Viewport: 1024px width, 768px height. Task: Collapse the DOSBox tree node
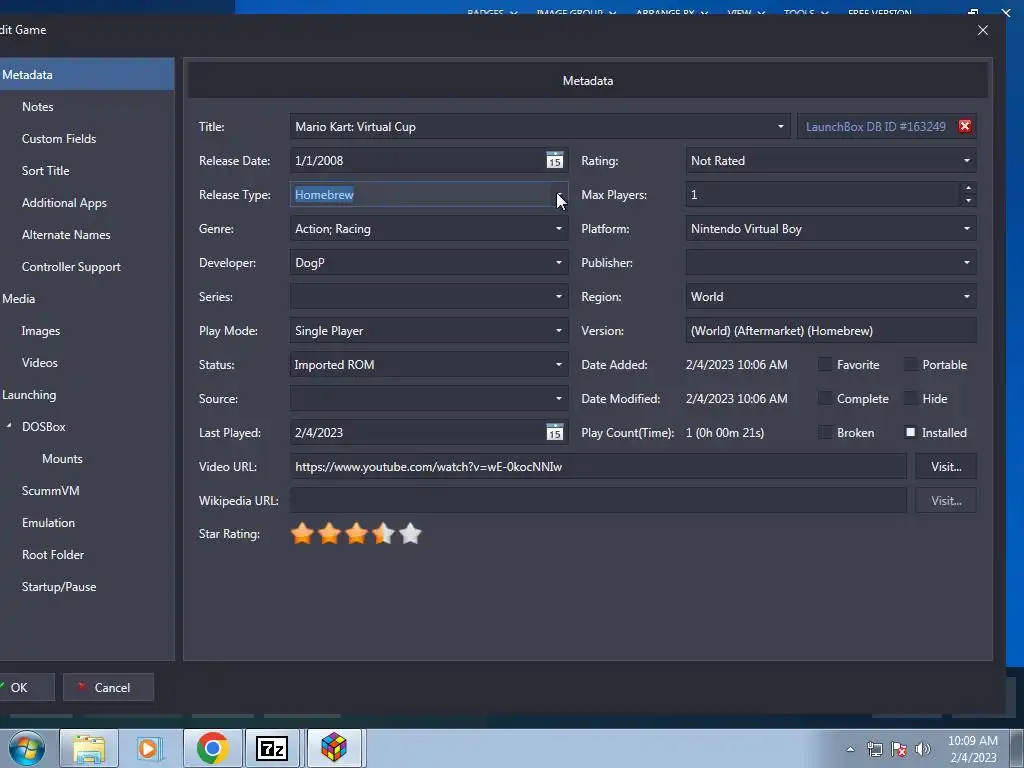click(9, 426)
